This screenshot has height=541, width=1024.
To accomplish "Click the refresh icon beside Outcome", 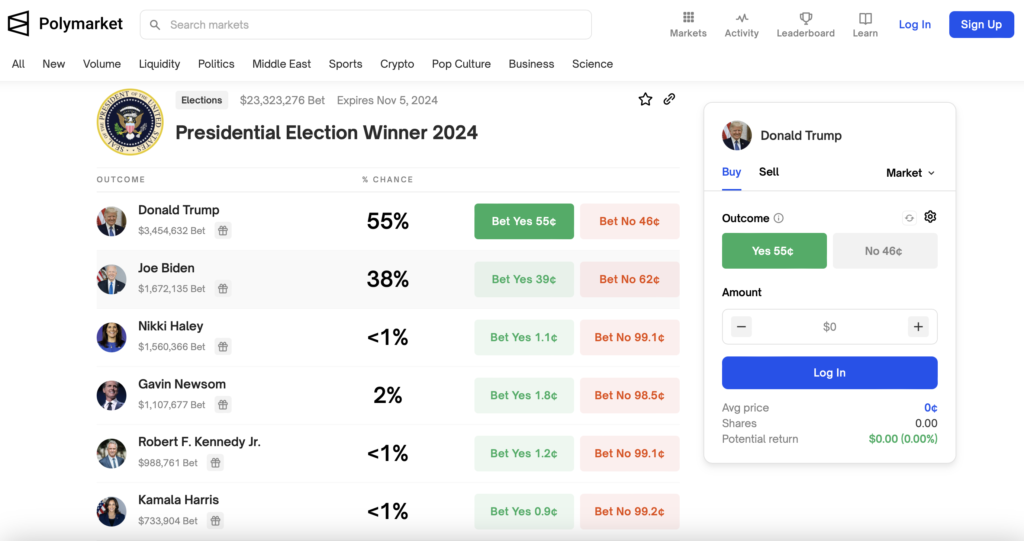I will (909, 218).
